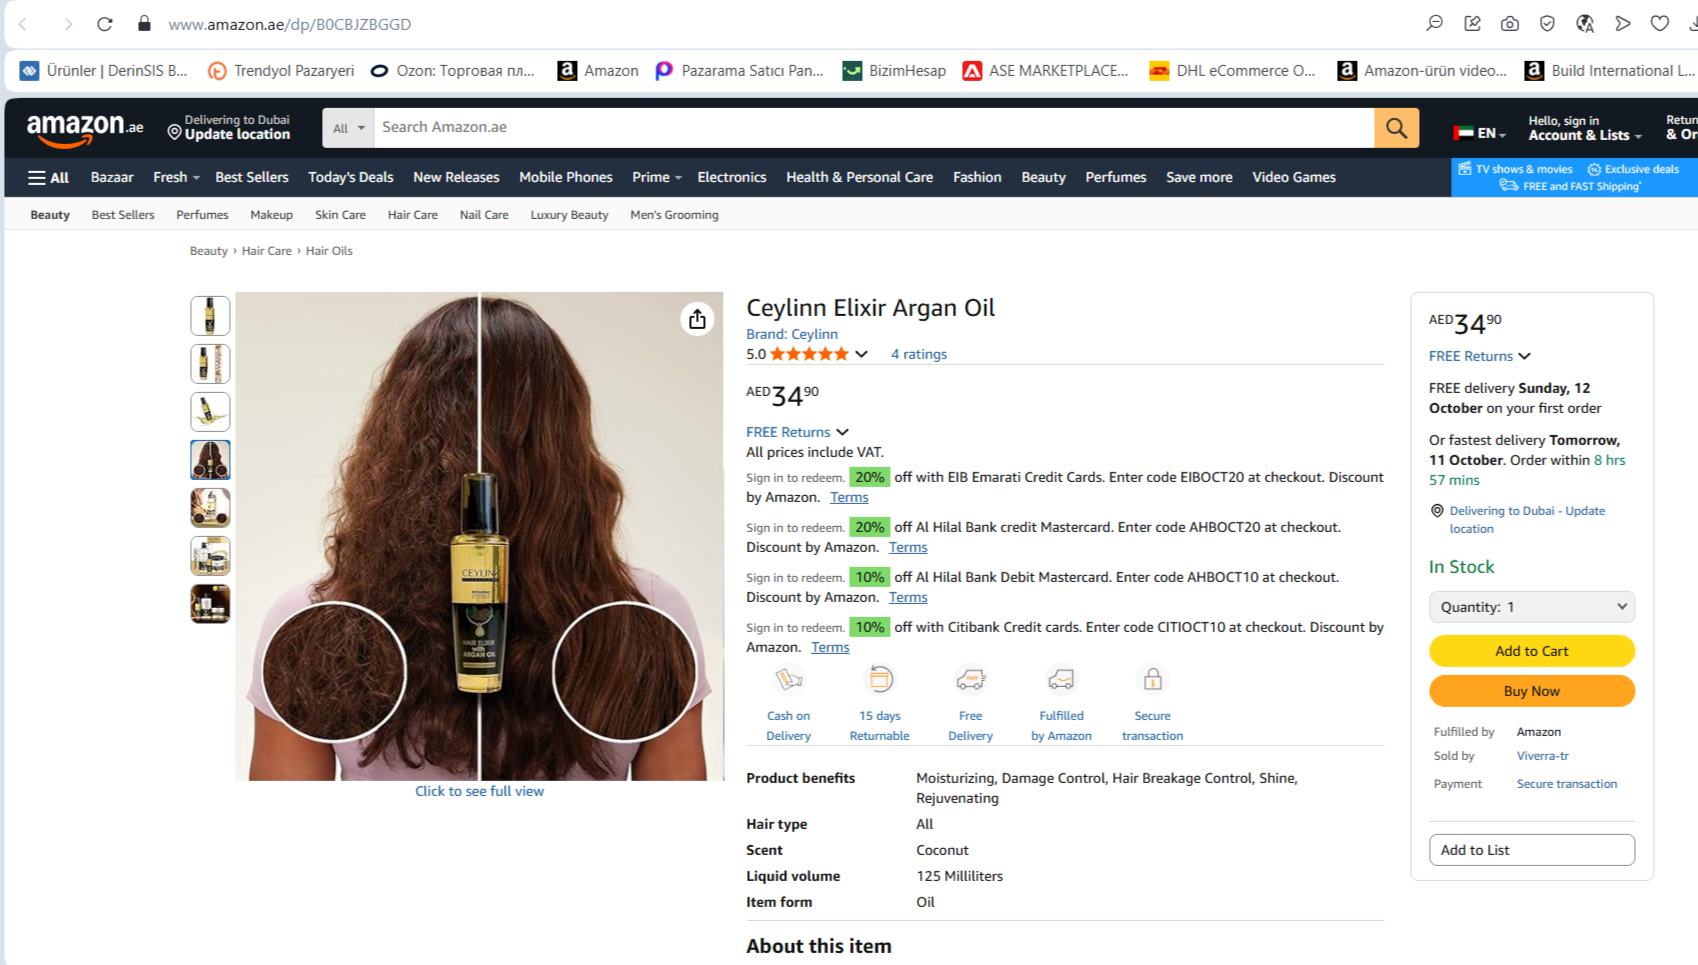The width and height of the screenshot is (1698, 965).
Task: Open the Brand: Ceylinn link
Action: click(x=791, y=334)
